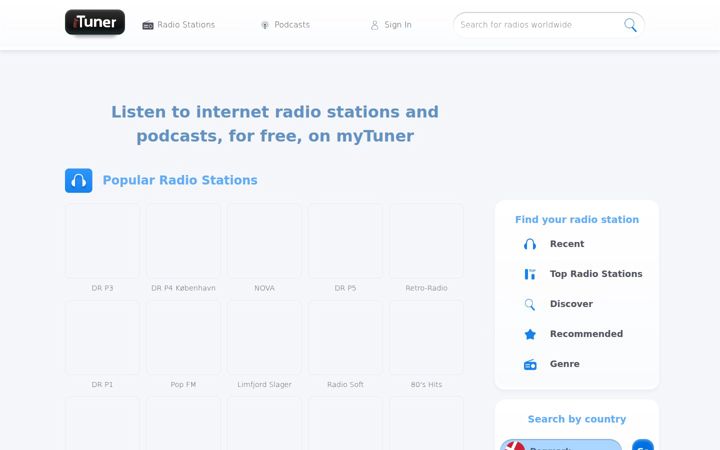Click the headphones icon beside Recent
This screenshot has height=450, width=720.
pos(530,244)
